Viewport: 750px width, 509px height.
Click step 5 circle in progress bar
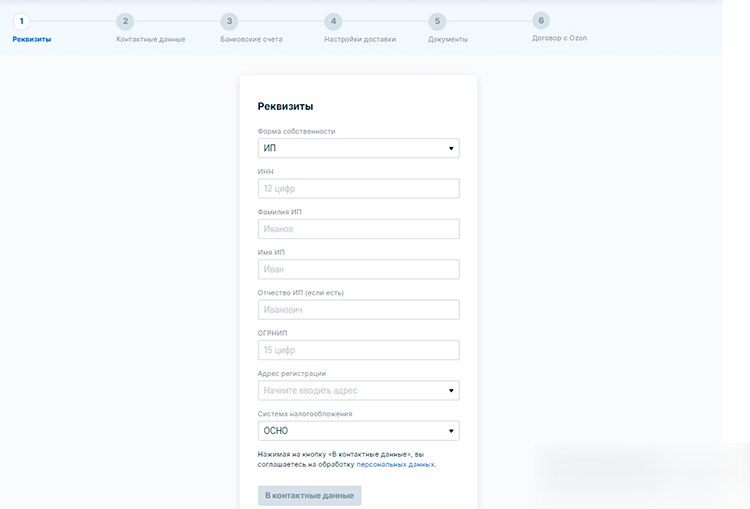click(437, 21)
